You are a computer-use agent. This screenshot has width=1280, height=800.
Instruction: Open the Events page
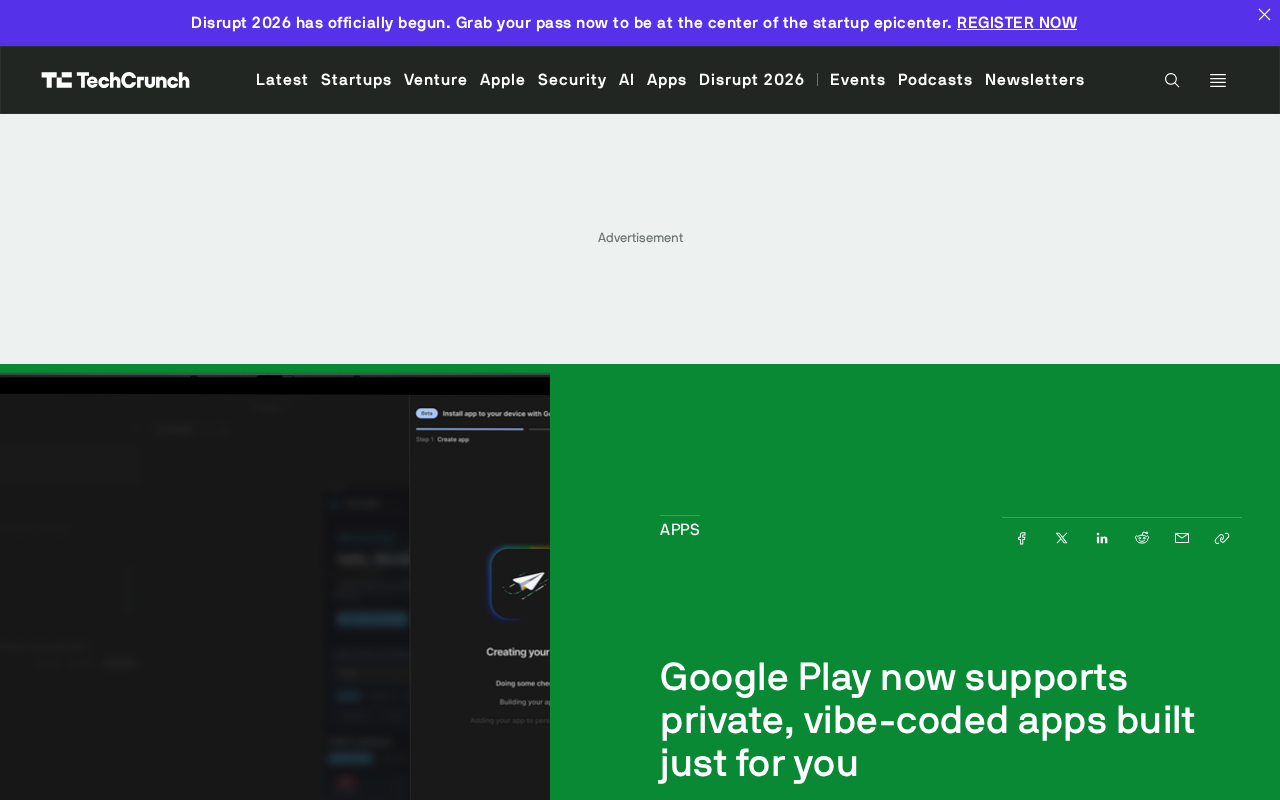(858, 80)
